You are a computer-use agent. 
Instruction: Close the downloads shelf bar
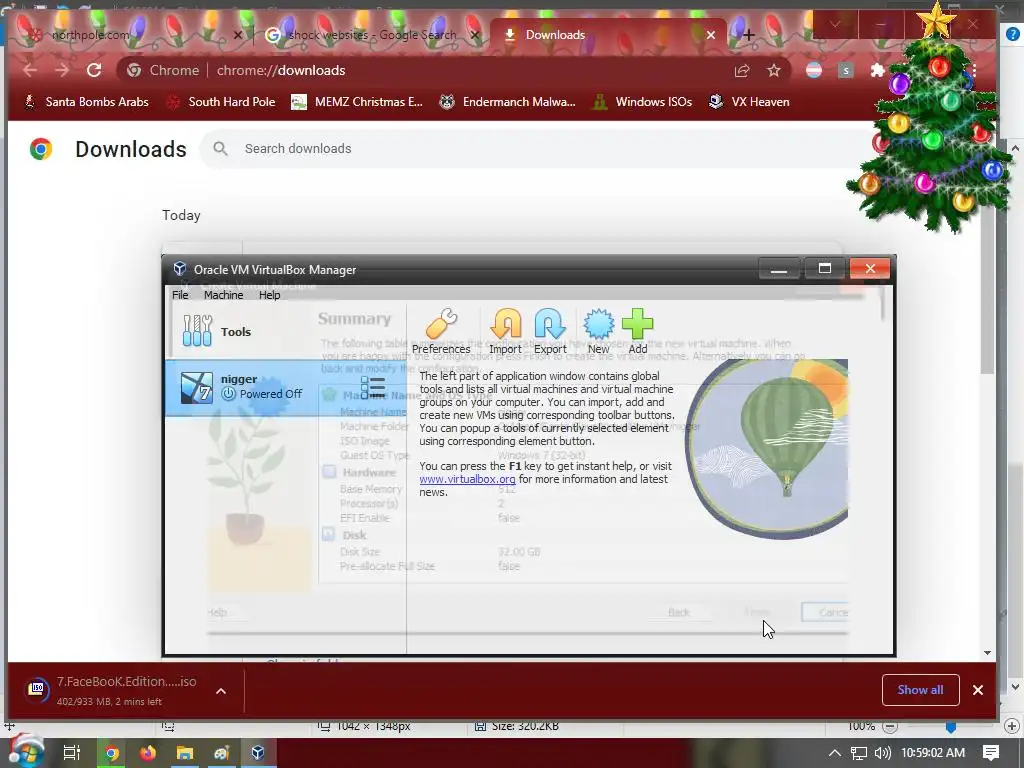click(978, 690)
